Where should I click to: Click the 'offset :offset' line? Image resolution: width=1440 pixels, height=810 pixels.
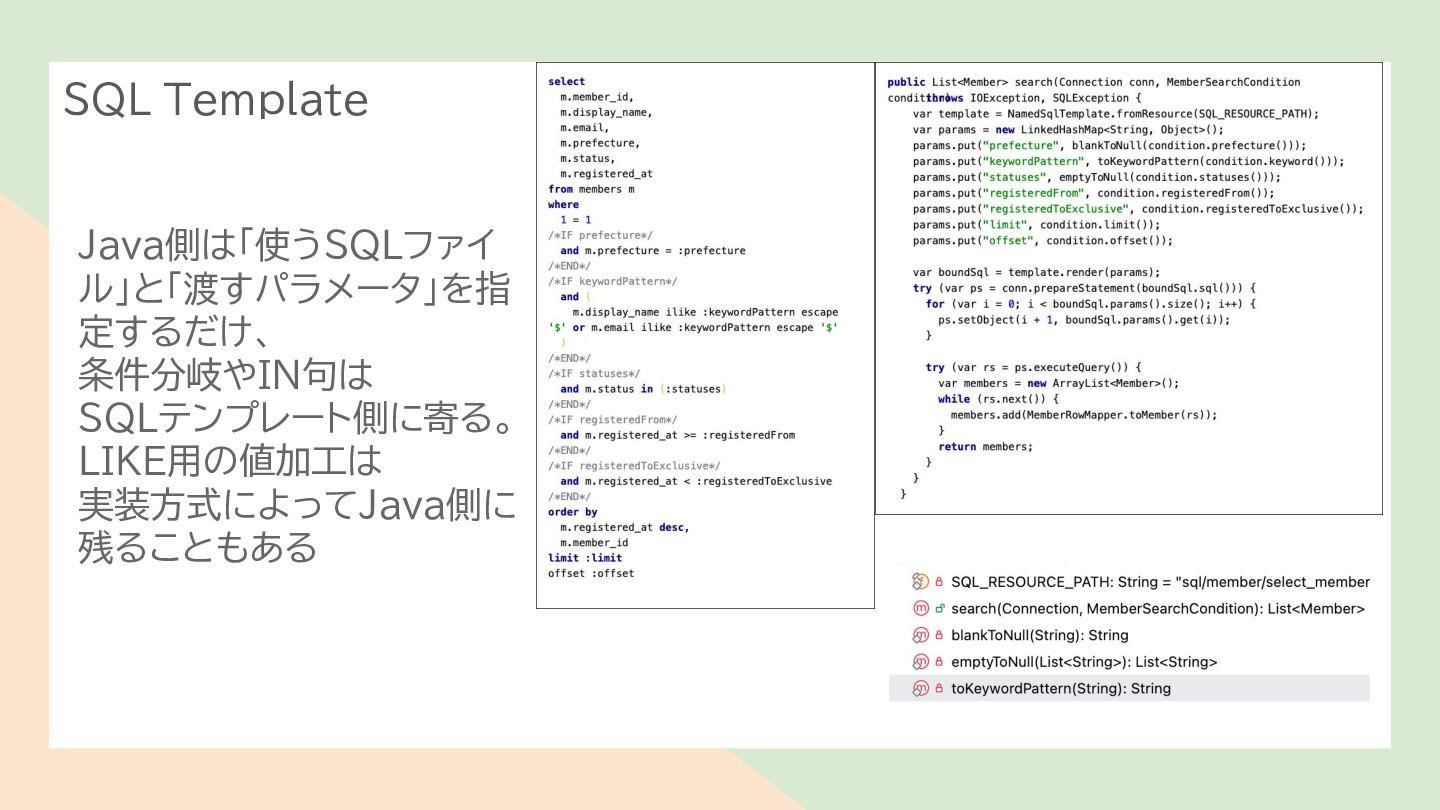[591, 573]
